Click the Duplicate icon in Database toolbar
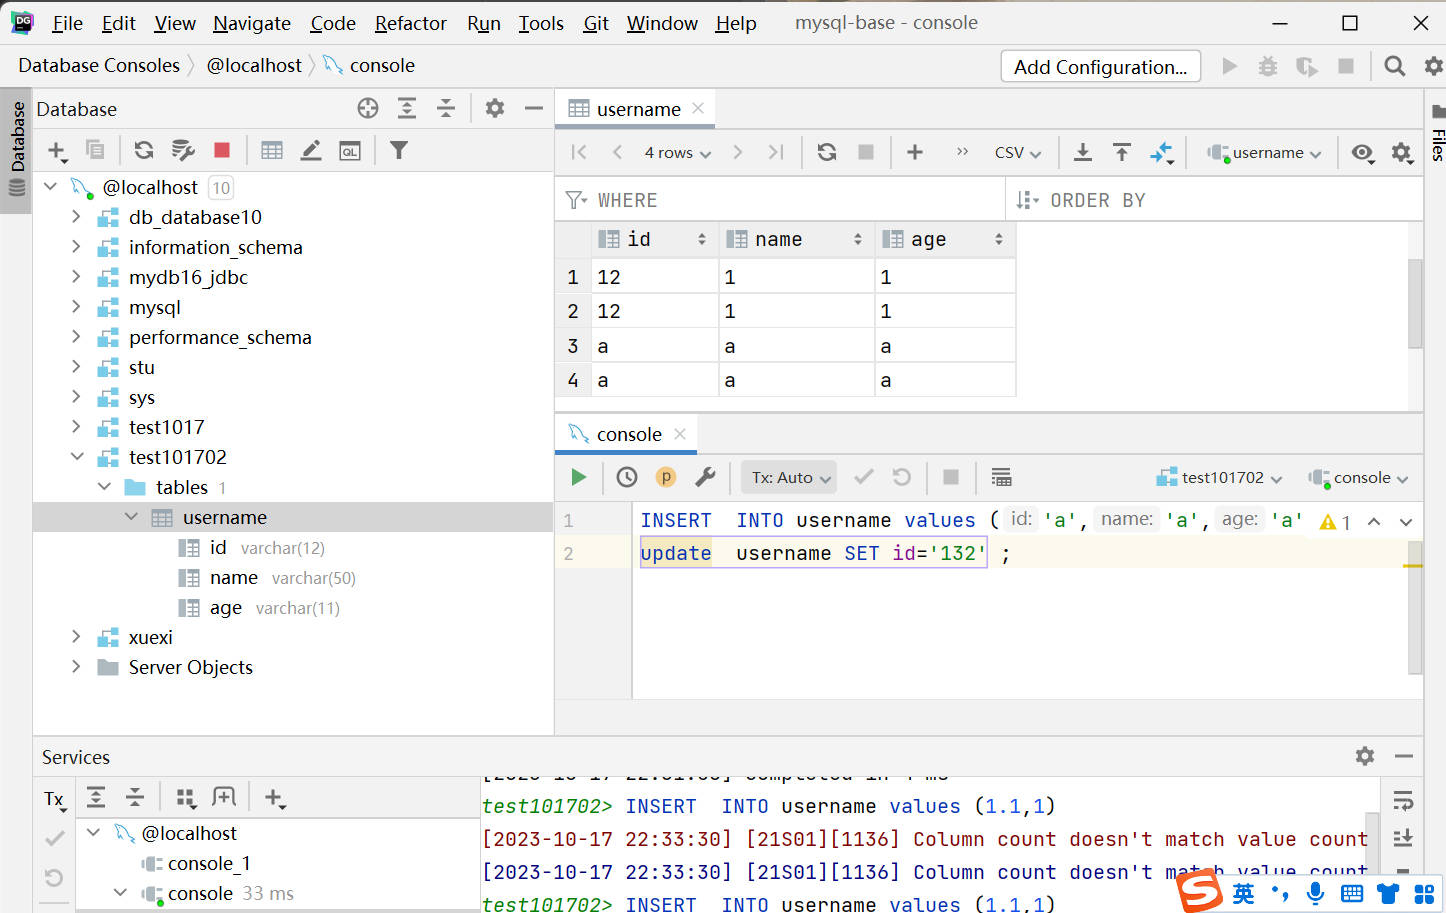Viewport: 1446px width, 913px height. [x=95, y=150]
